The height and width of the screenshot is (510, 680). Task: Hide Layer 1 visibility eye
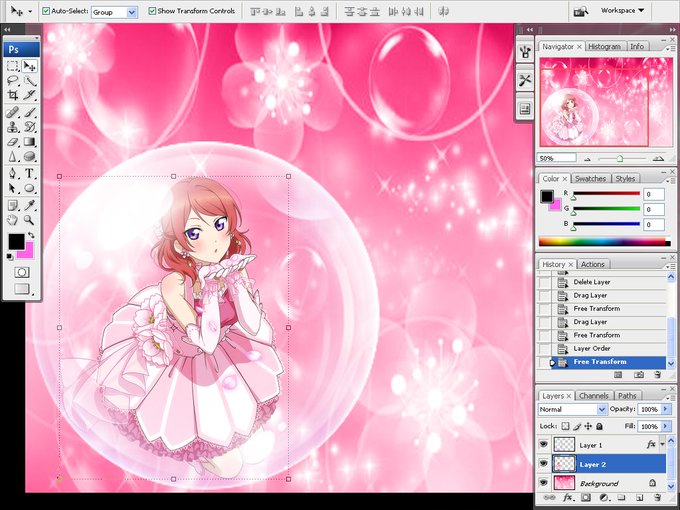click(543, 444)
